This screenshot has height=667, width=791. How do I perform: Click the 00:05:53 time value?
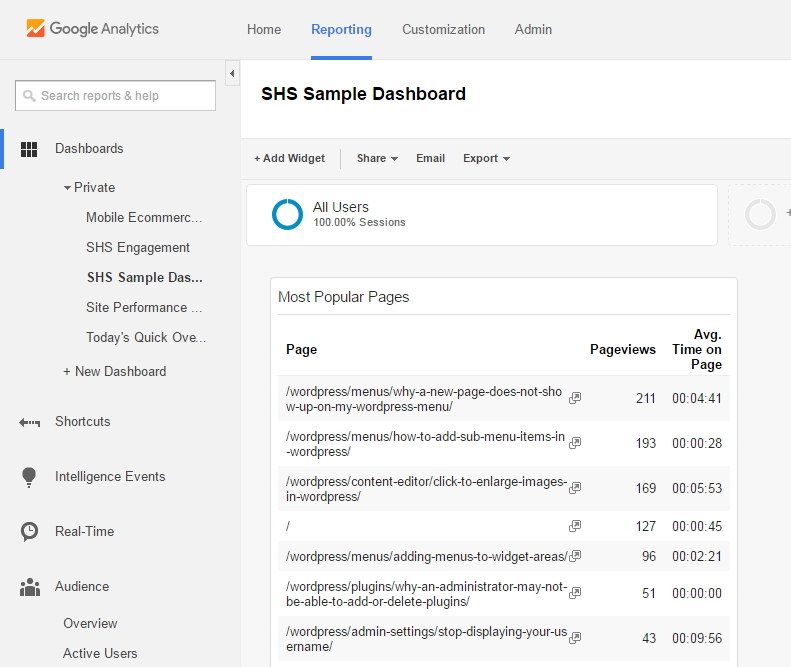click(697, 488)
